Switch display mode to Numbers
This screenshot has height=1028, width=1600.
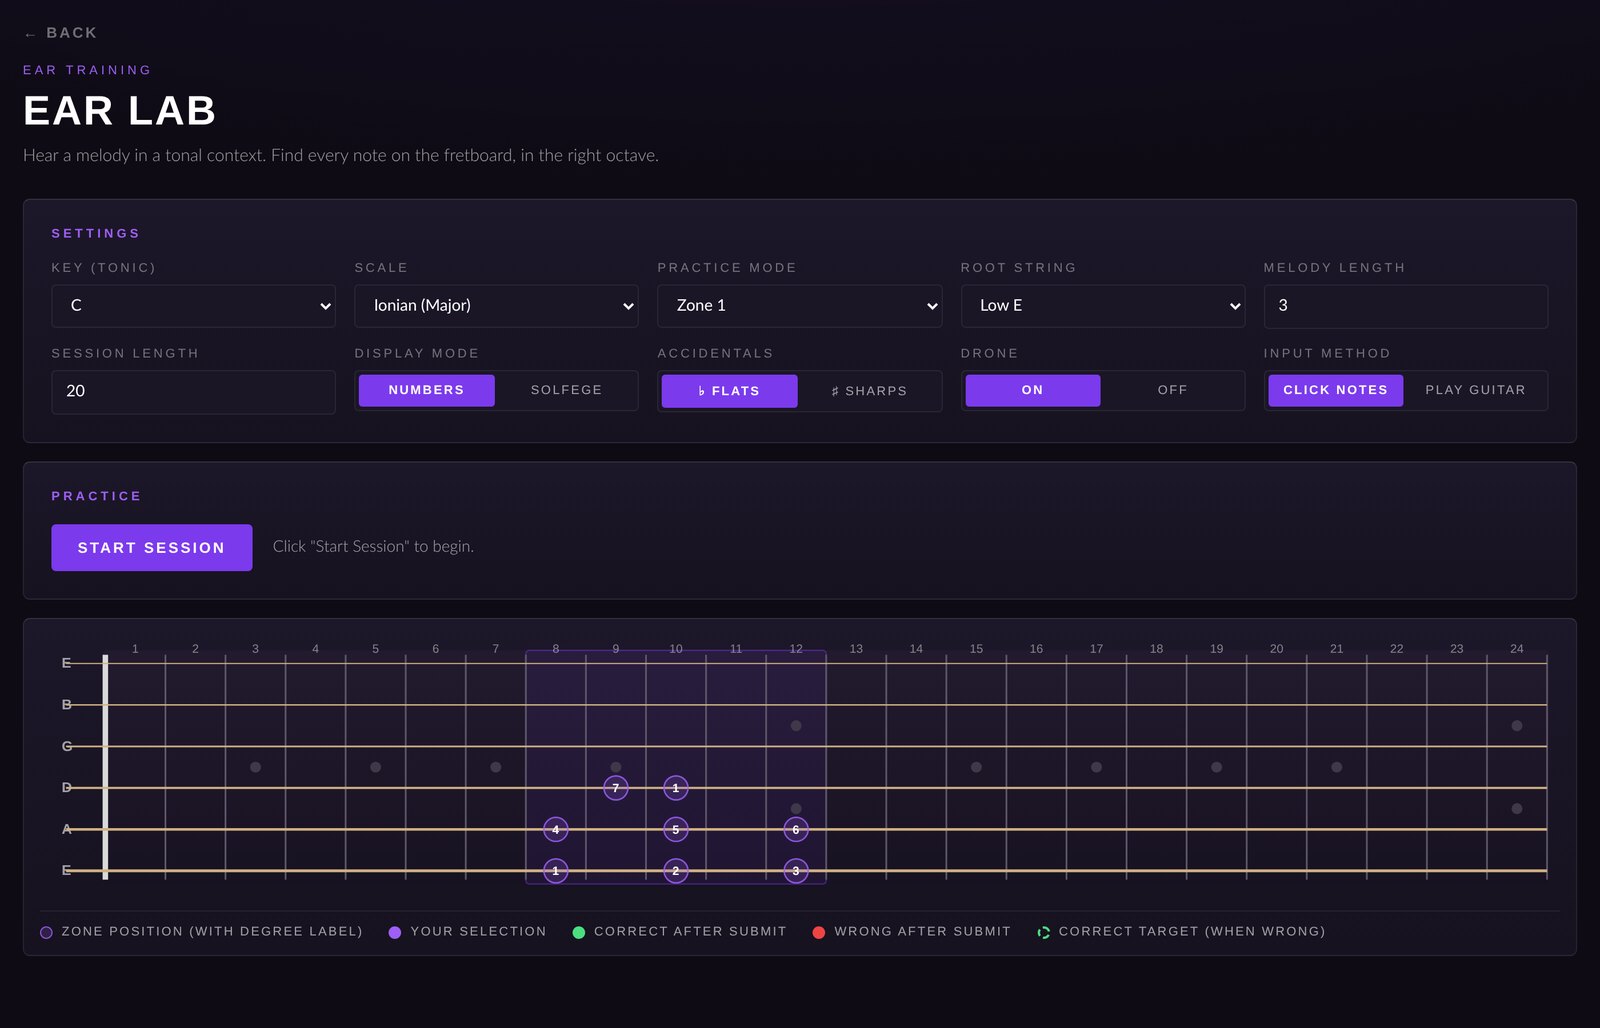click(427, 390)
